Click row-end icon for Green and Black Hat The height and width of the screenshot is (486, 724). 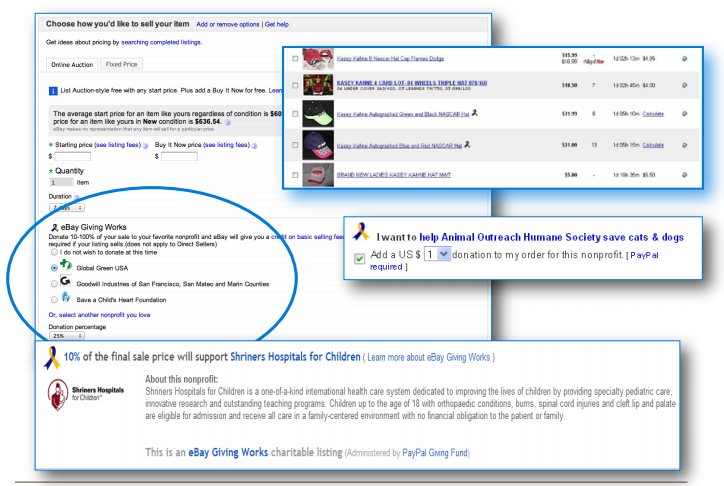(x=684, y=114)
